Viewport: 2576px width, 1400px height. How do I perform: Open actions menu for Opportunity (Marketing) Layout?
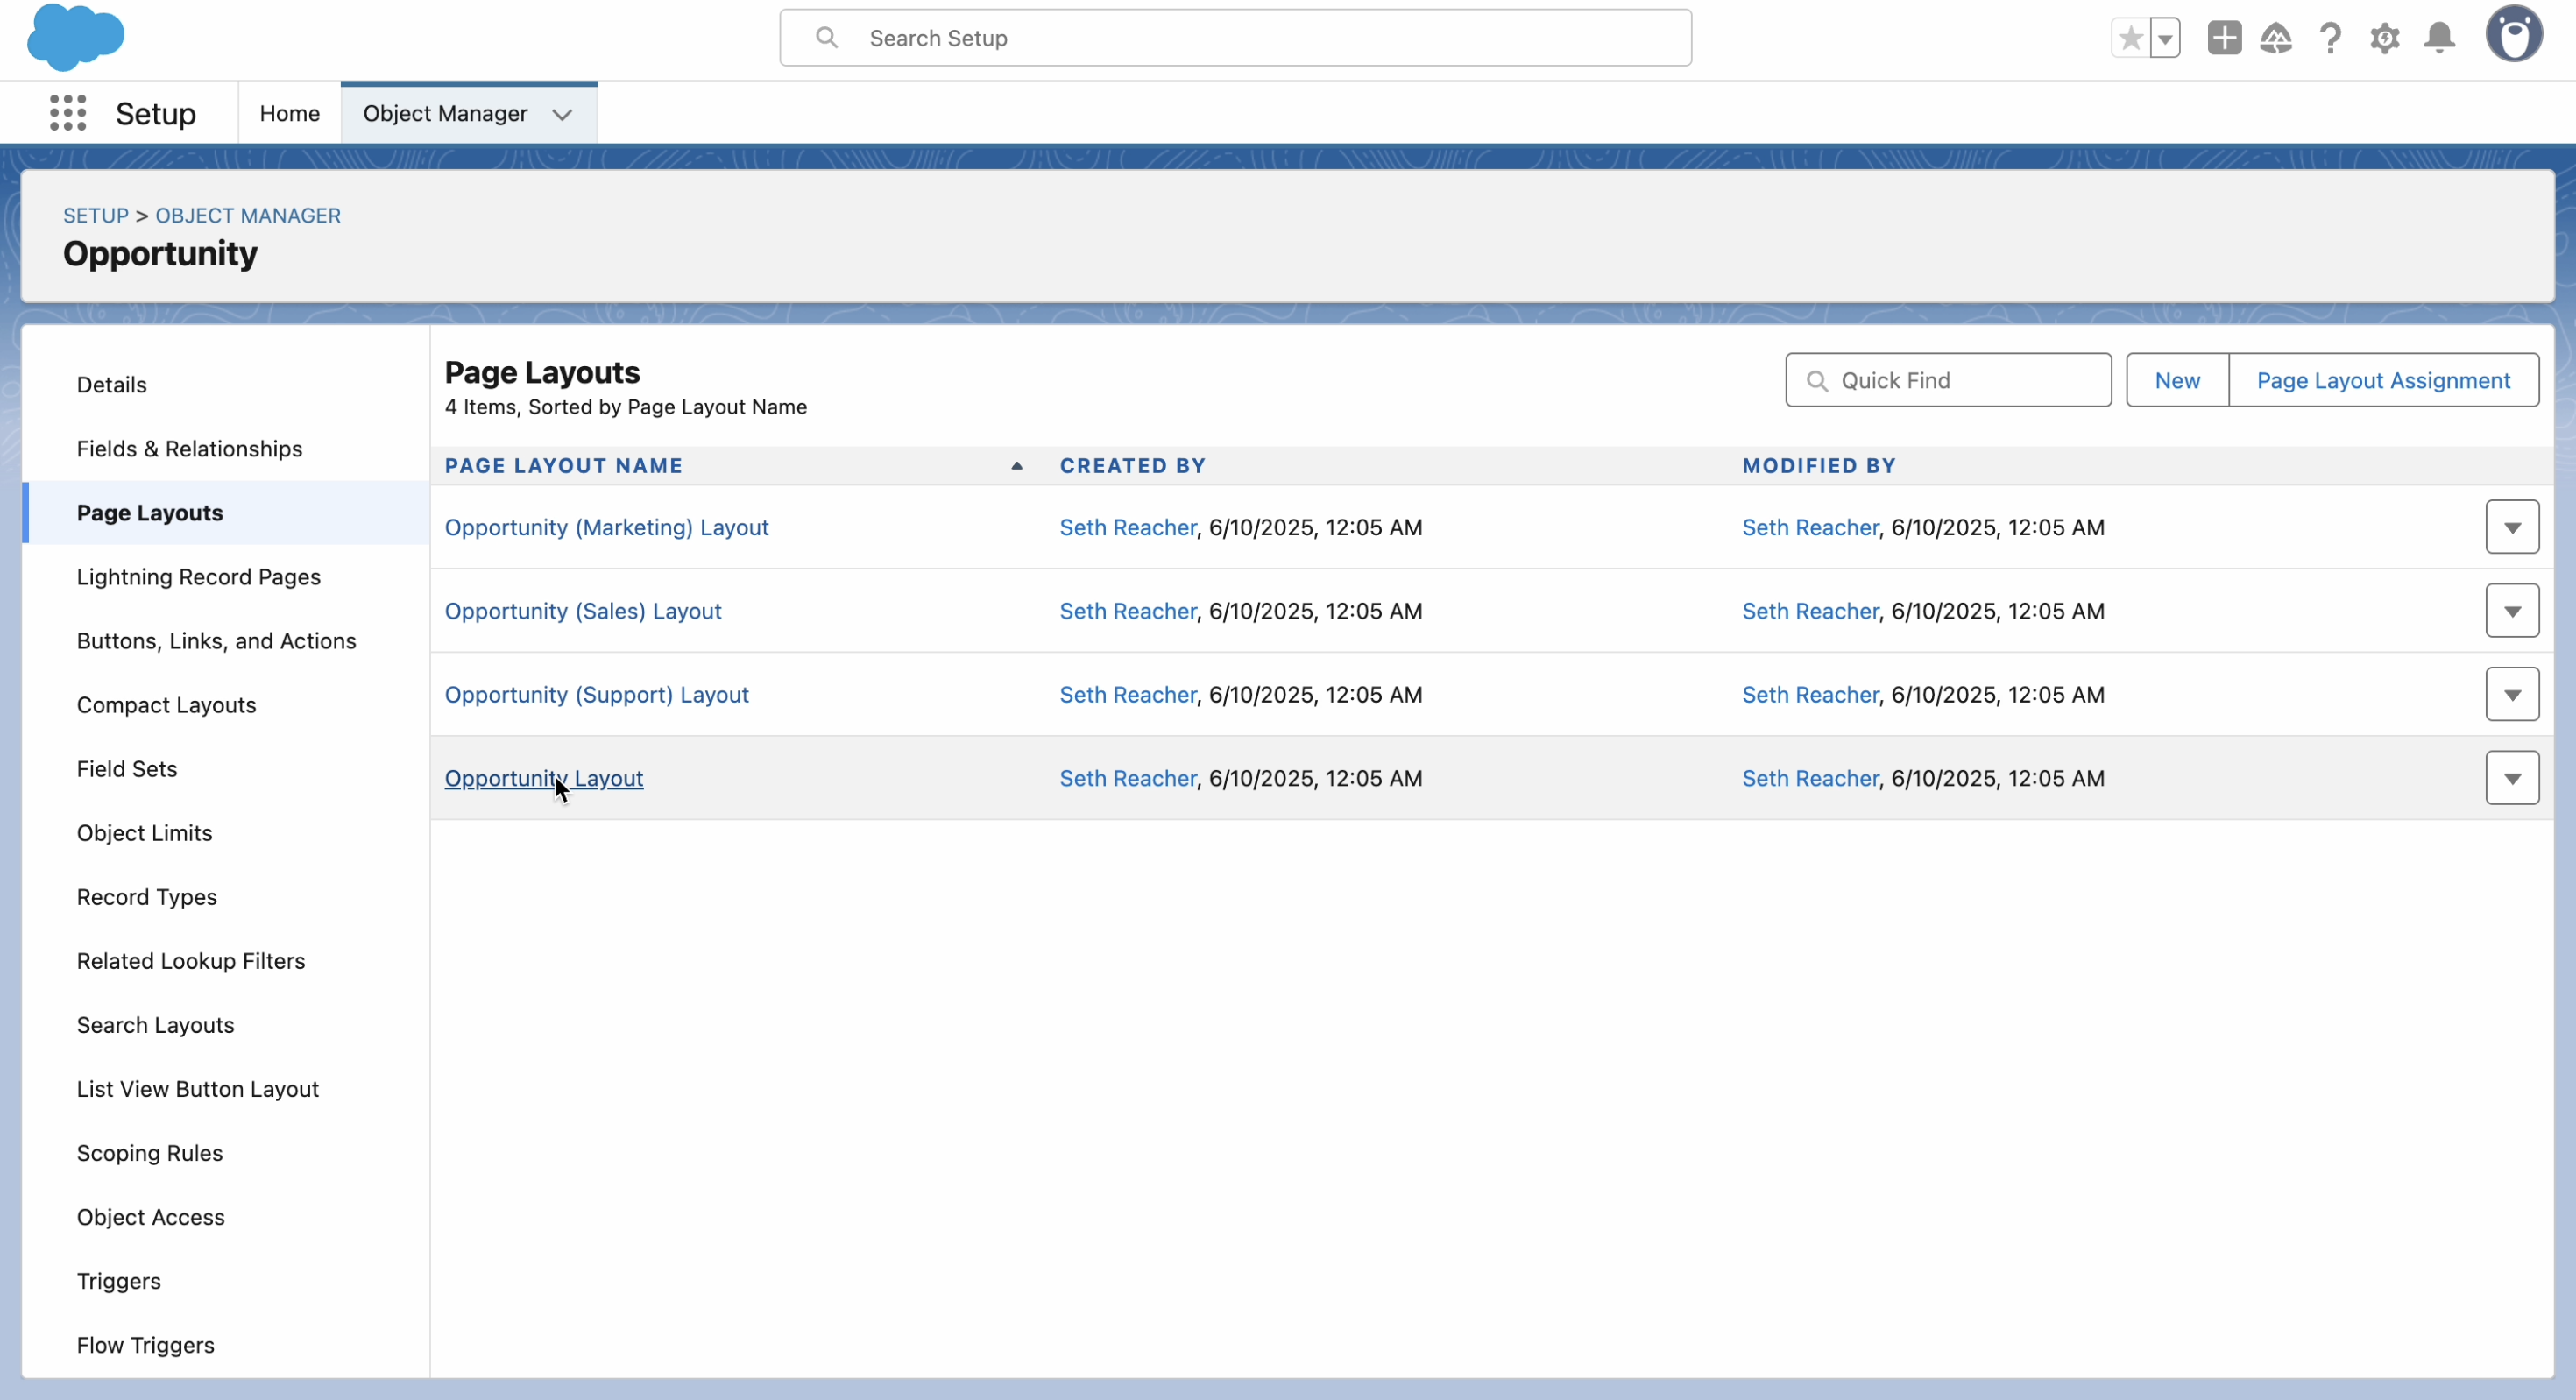tap(2512, 527)
